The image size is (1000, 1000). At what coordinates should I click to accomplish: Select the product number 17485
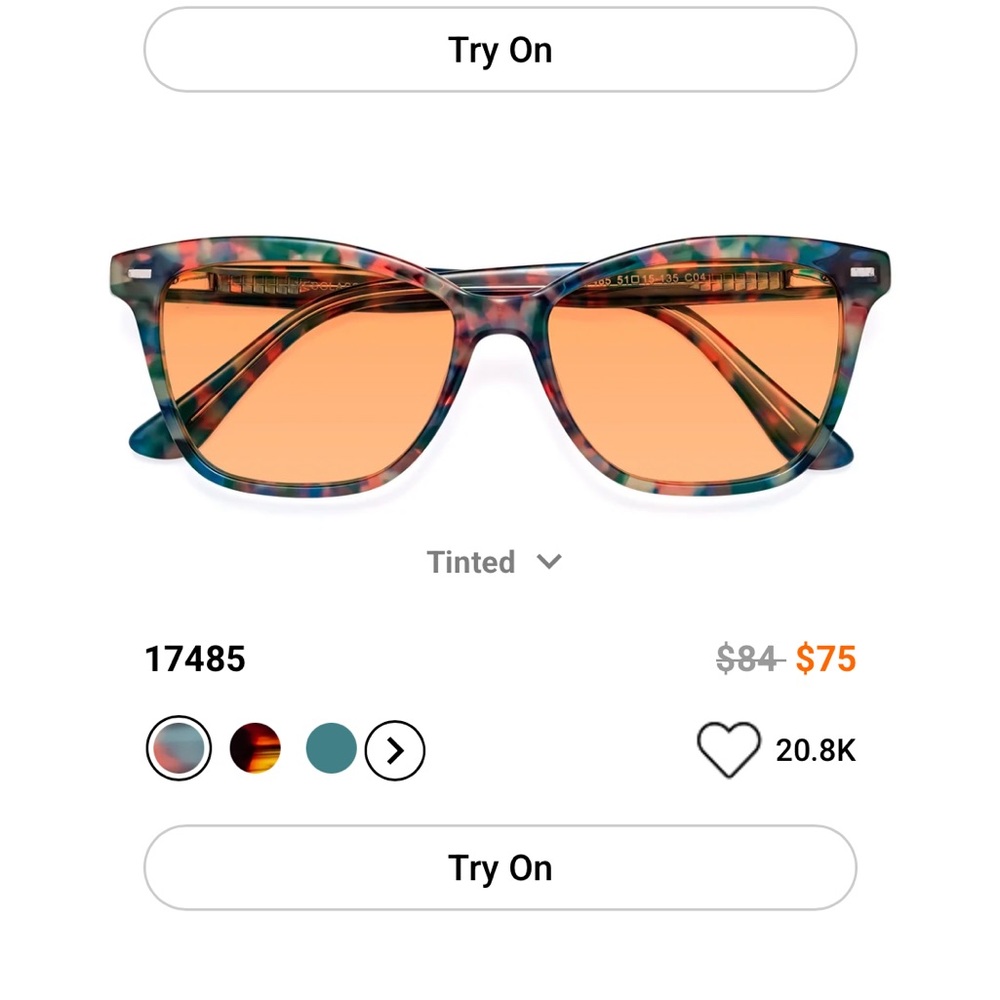196,659
